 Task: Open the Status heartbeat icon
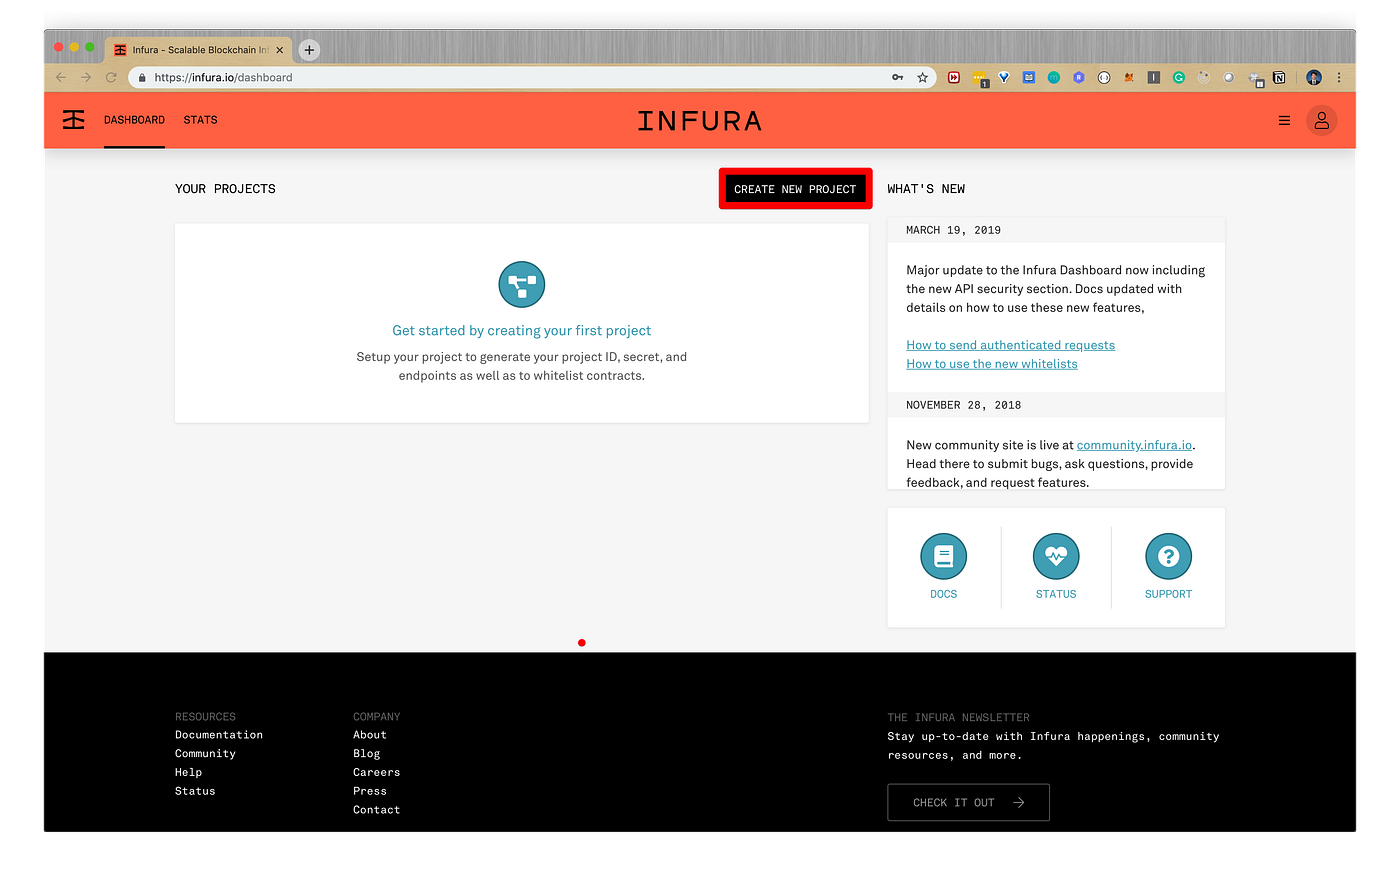pos(1056,556)
